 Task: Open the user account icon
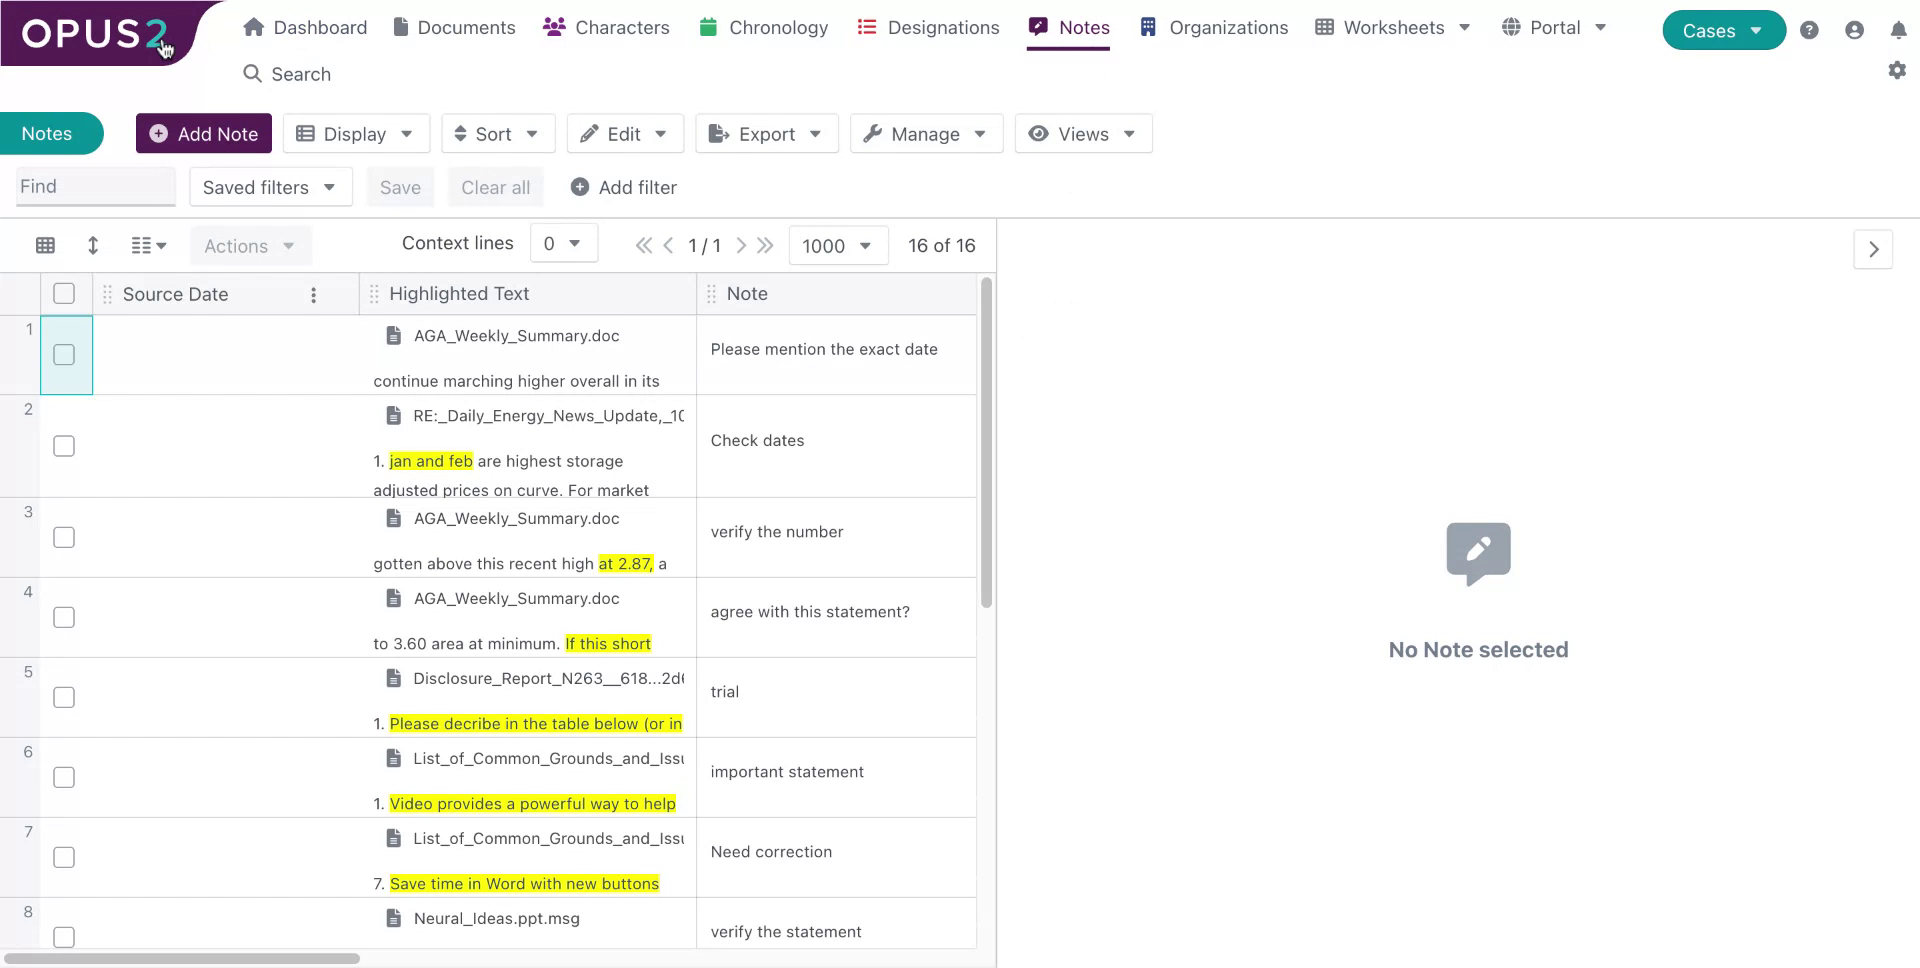(x=1854, y=30)
